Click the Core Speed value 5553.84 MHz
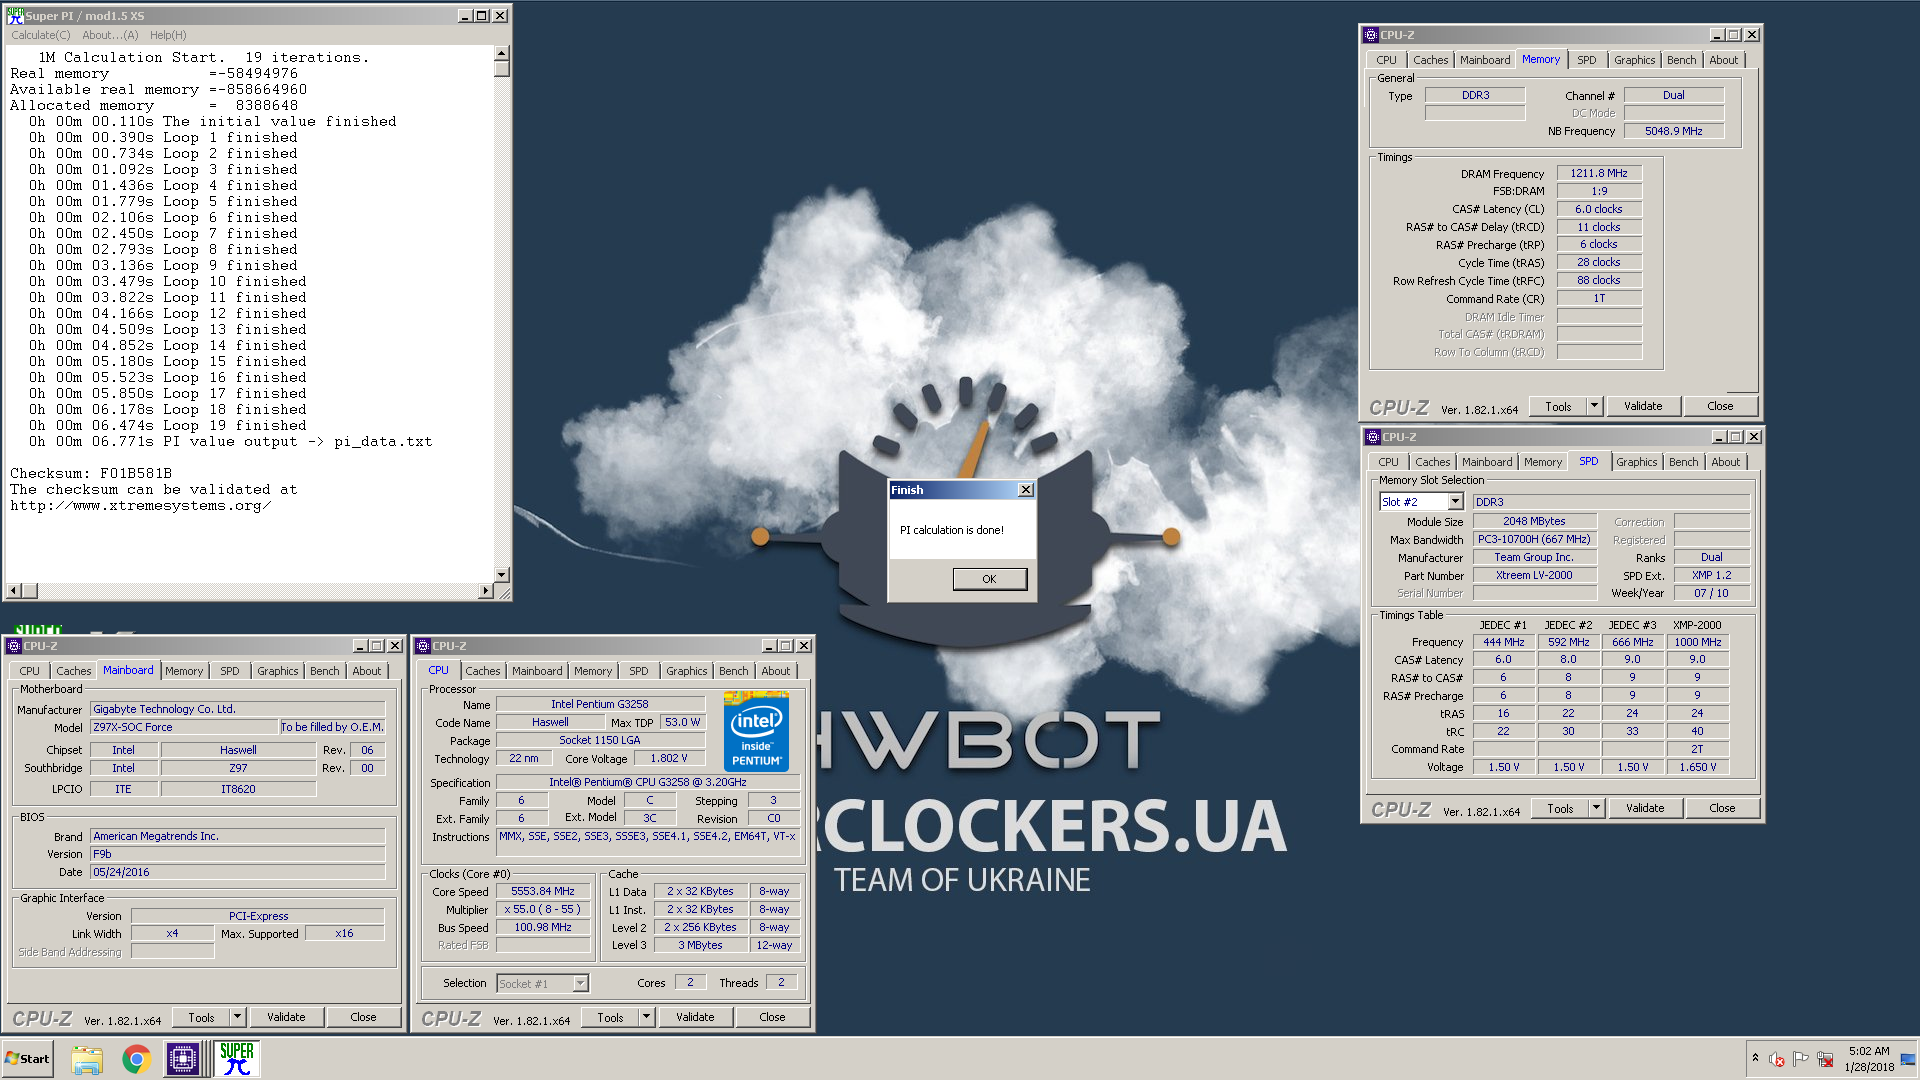This screenshot has width=1920, height=1080. 542,891
